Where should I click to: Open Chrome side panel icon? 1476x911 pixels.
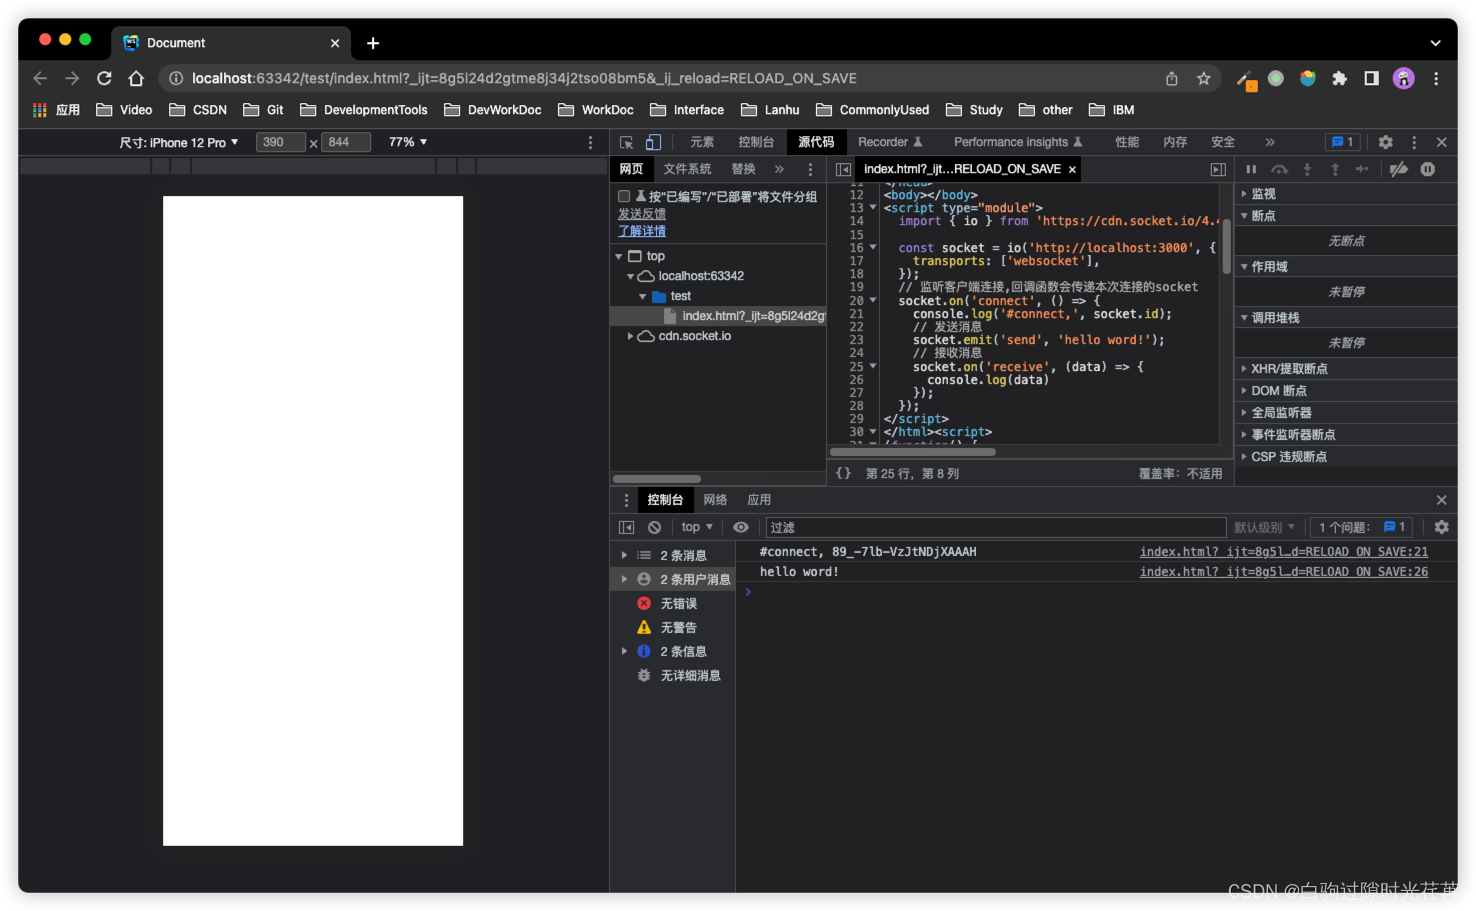pyautogui.click(x=1371, y=78)
